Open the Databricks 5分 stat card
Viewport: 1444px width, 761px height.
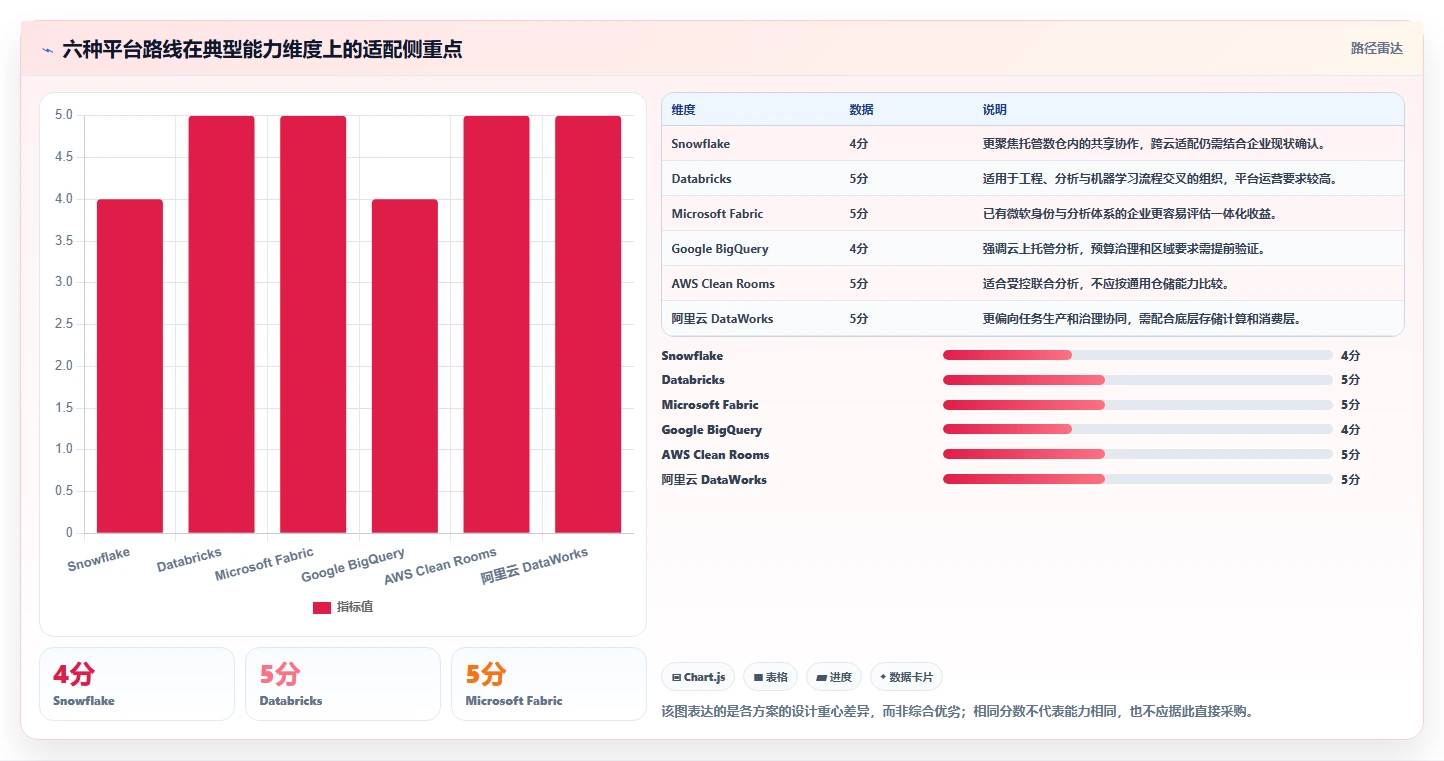pyautogui.click(x=343, y=684)
